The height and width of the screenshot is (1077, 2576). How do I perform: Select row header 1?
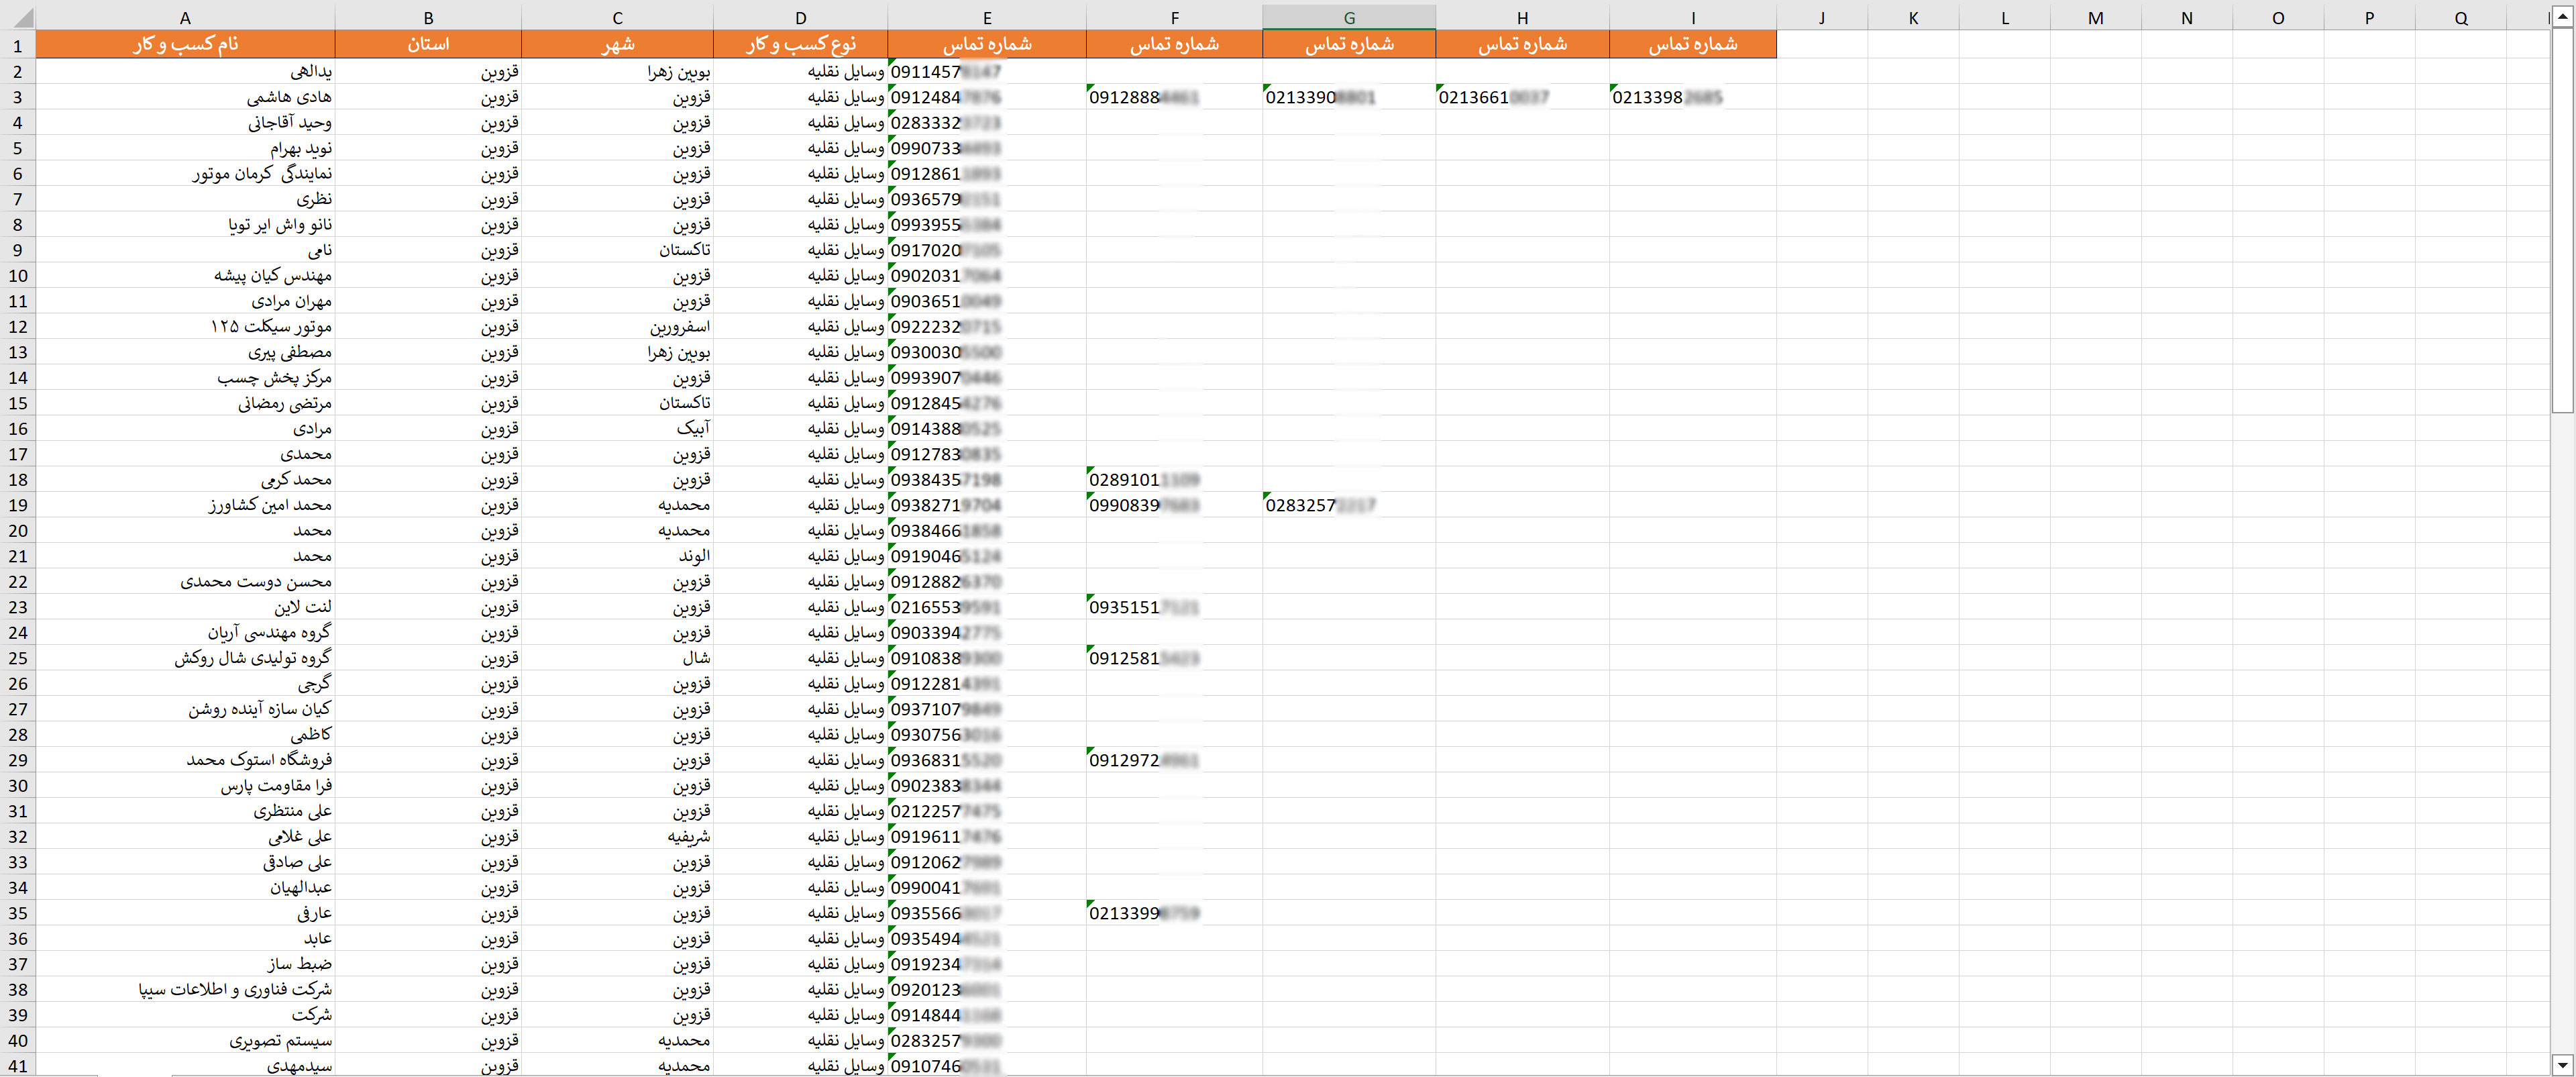pos(17,44)
